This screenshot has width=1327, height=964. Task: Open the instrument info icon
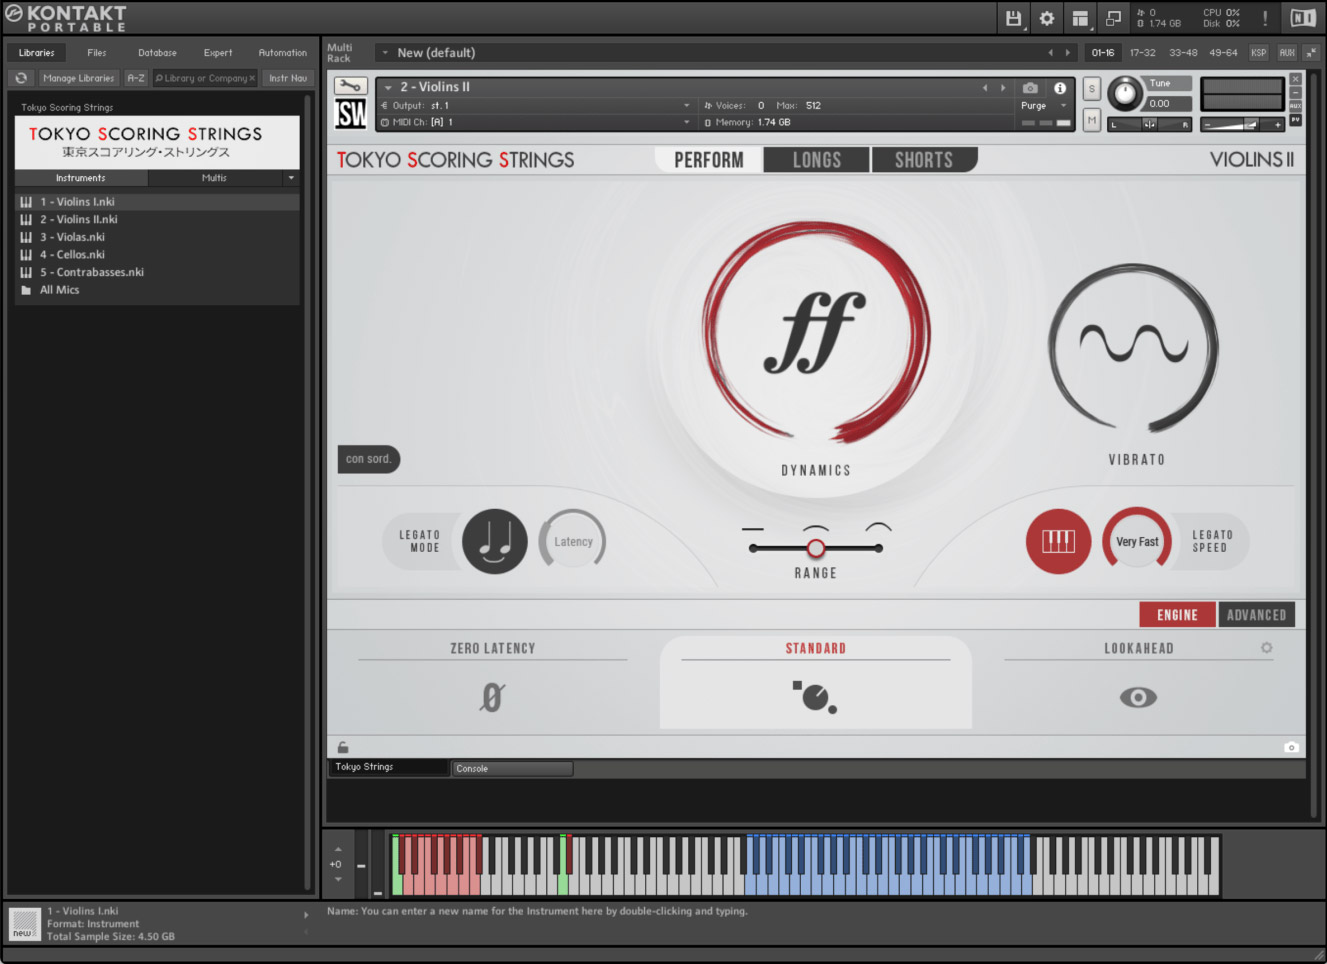[1062, 87]
